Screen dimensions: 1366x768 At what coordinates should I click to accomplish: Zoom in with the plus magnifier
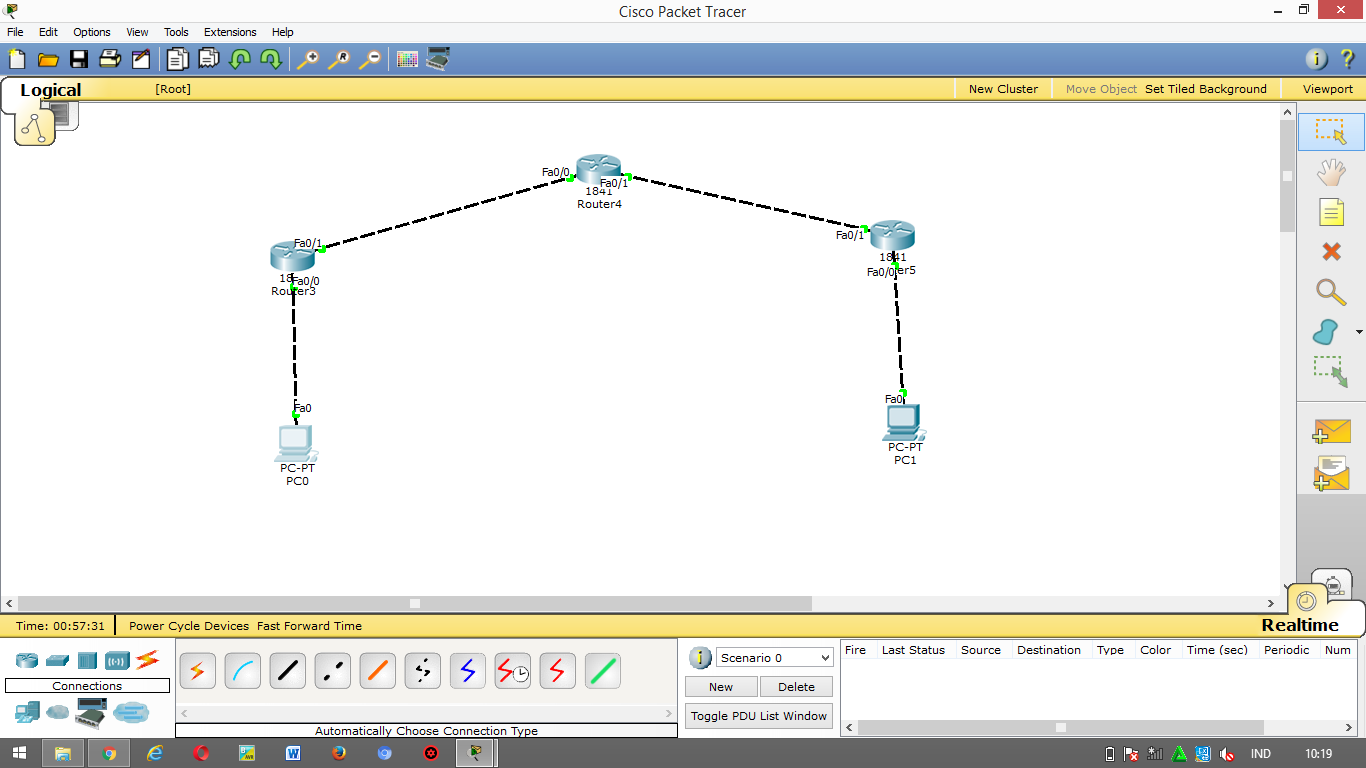click(x=307, y=59)
